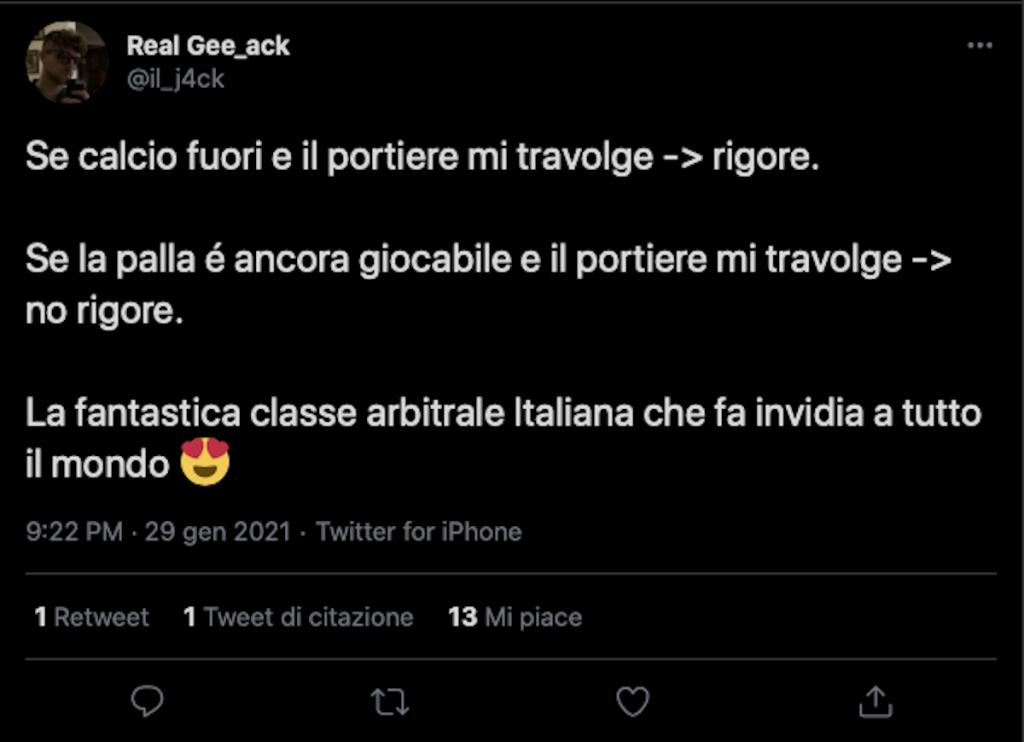
Task: Reply to the tweet via speech bubble icon
Action: (x=147, y=702)
